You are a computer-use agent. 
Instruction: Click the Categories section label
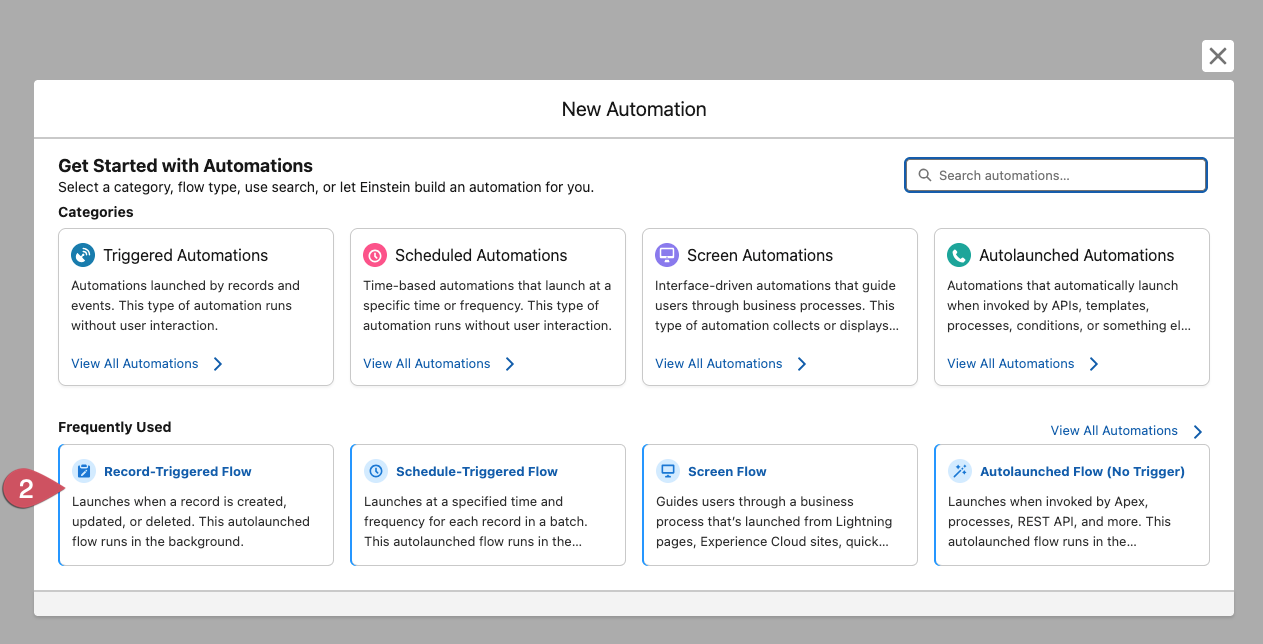point(96,212)
